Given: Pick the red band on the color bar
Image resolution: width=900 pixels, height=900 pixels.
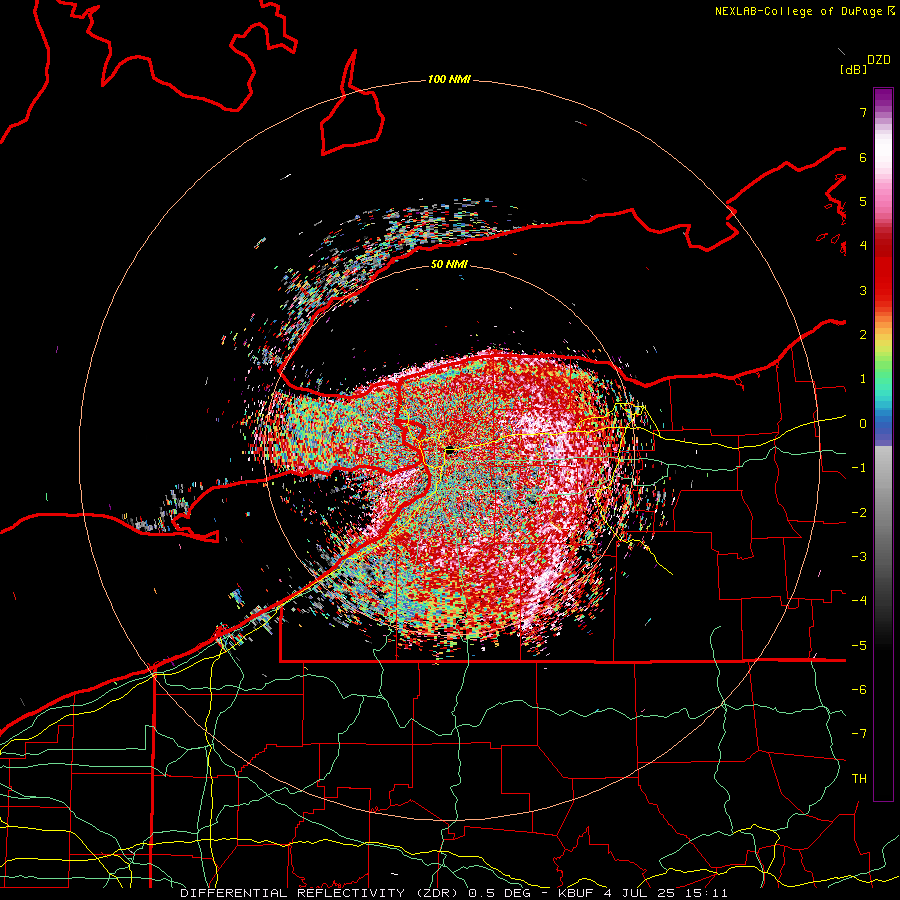Looking at the screenshot, I should click(x=883, y=278).
